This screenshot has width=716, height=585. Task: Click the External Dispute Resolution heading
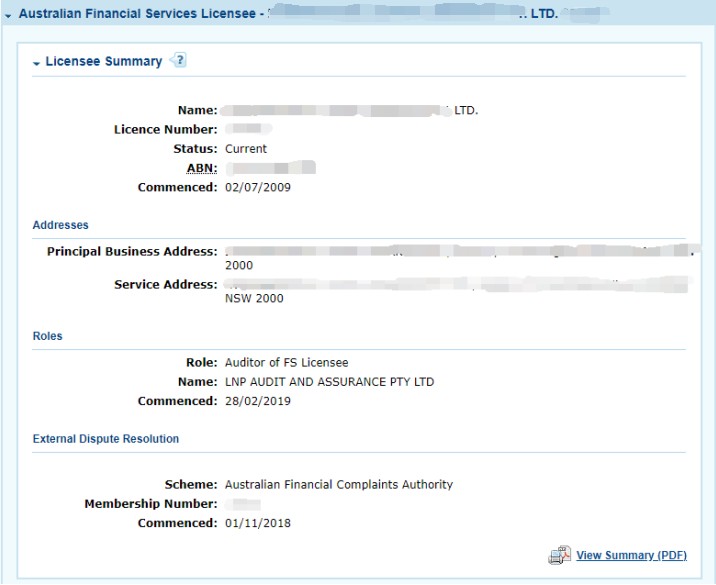coord(106,438)
